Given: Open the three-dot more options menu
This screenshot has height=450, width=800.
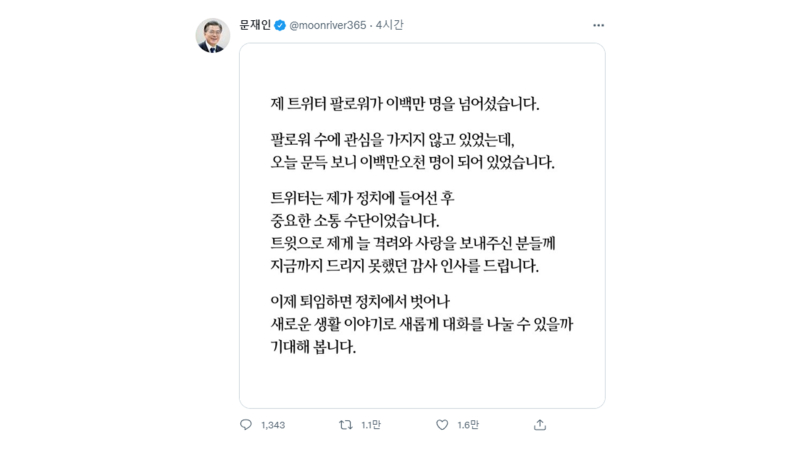Looking at the screenshot, I should (596, 24).
